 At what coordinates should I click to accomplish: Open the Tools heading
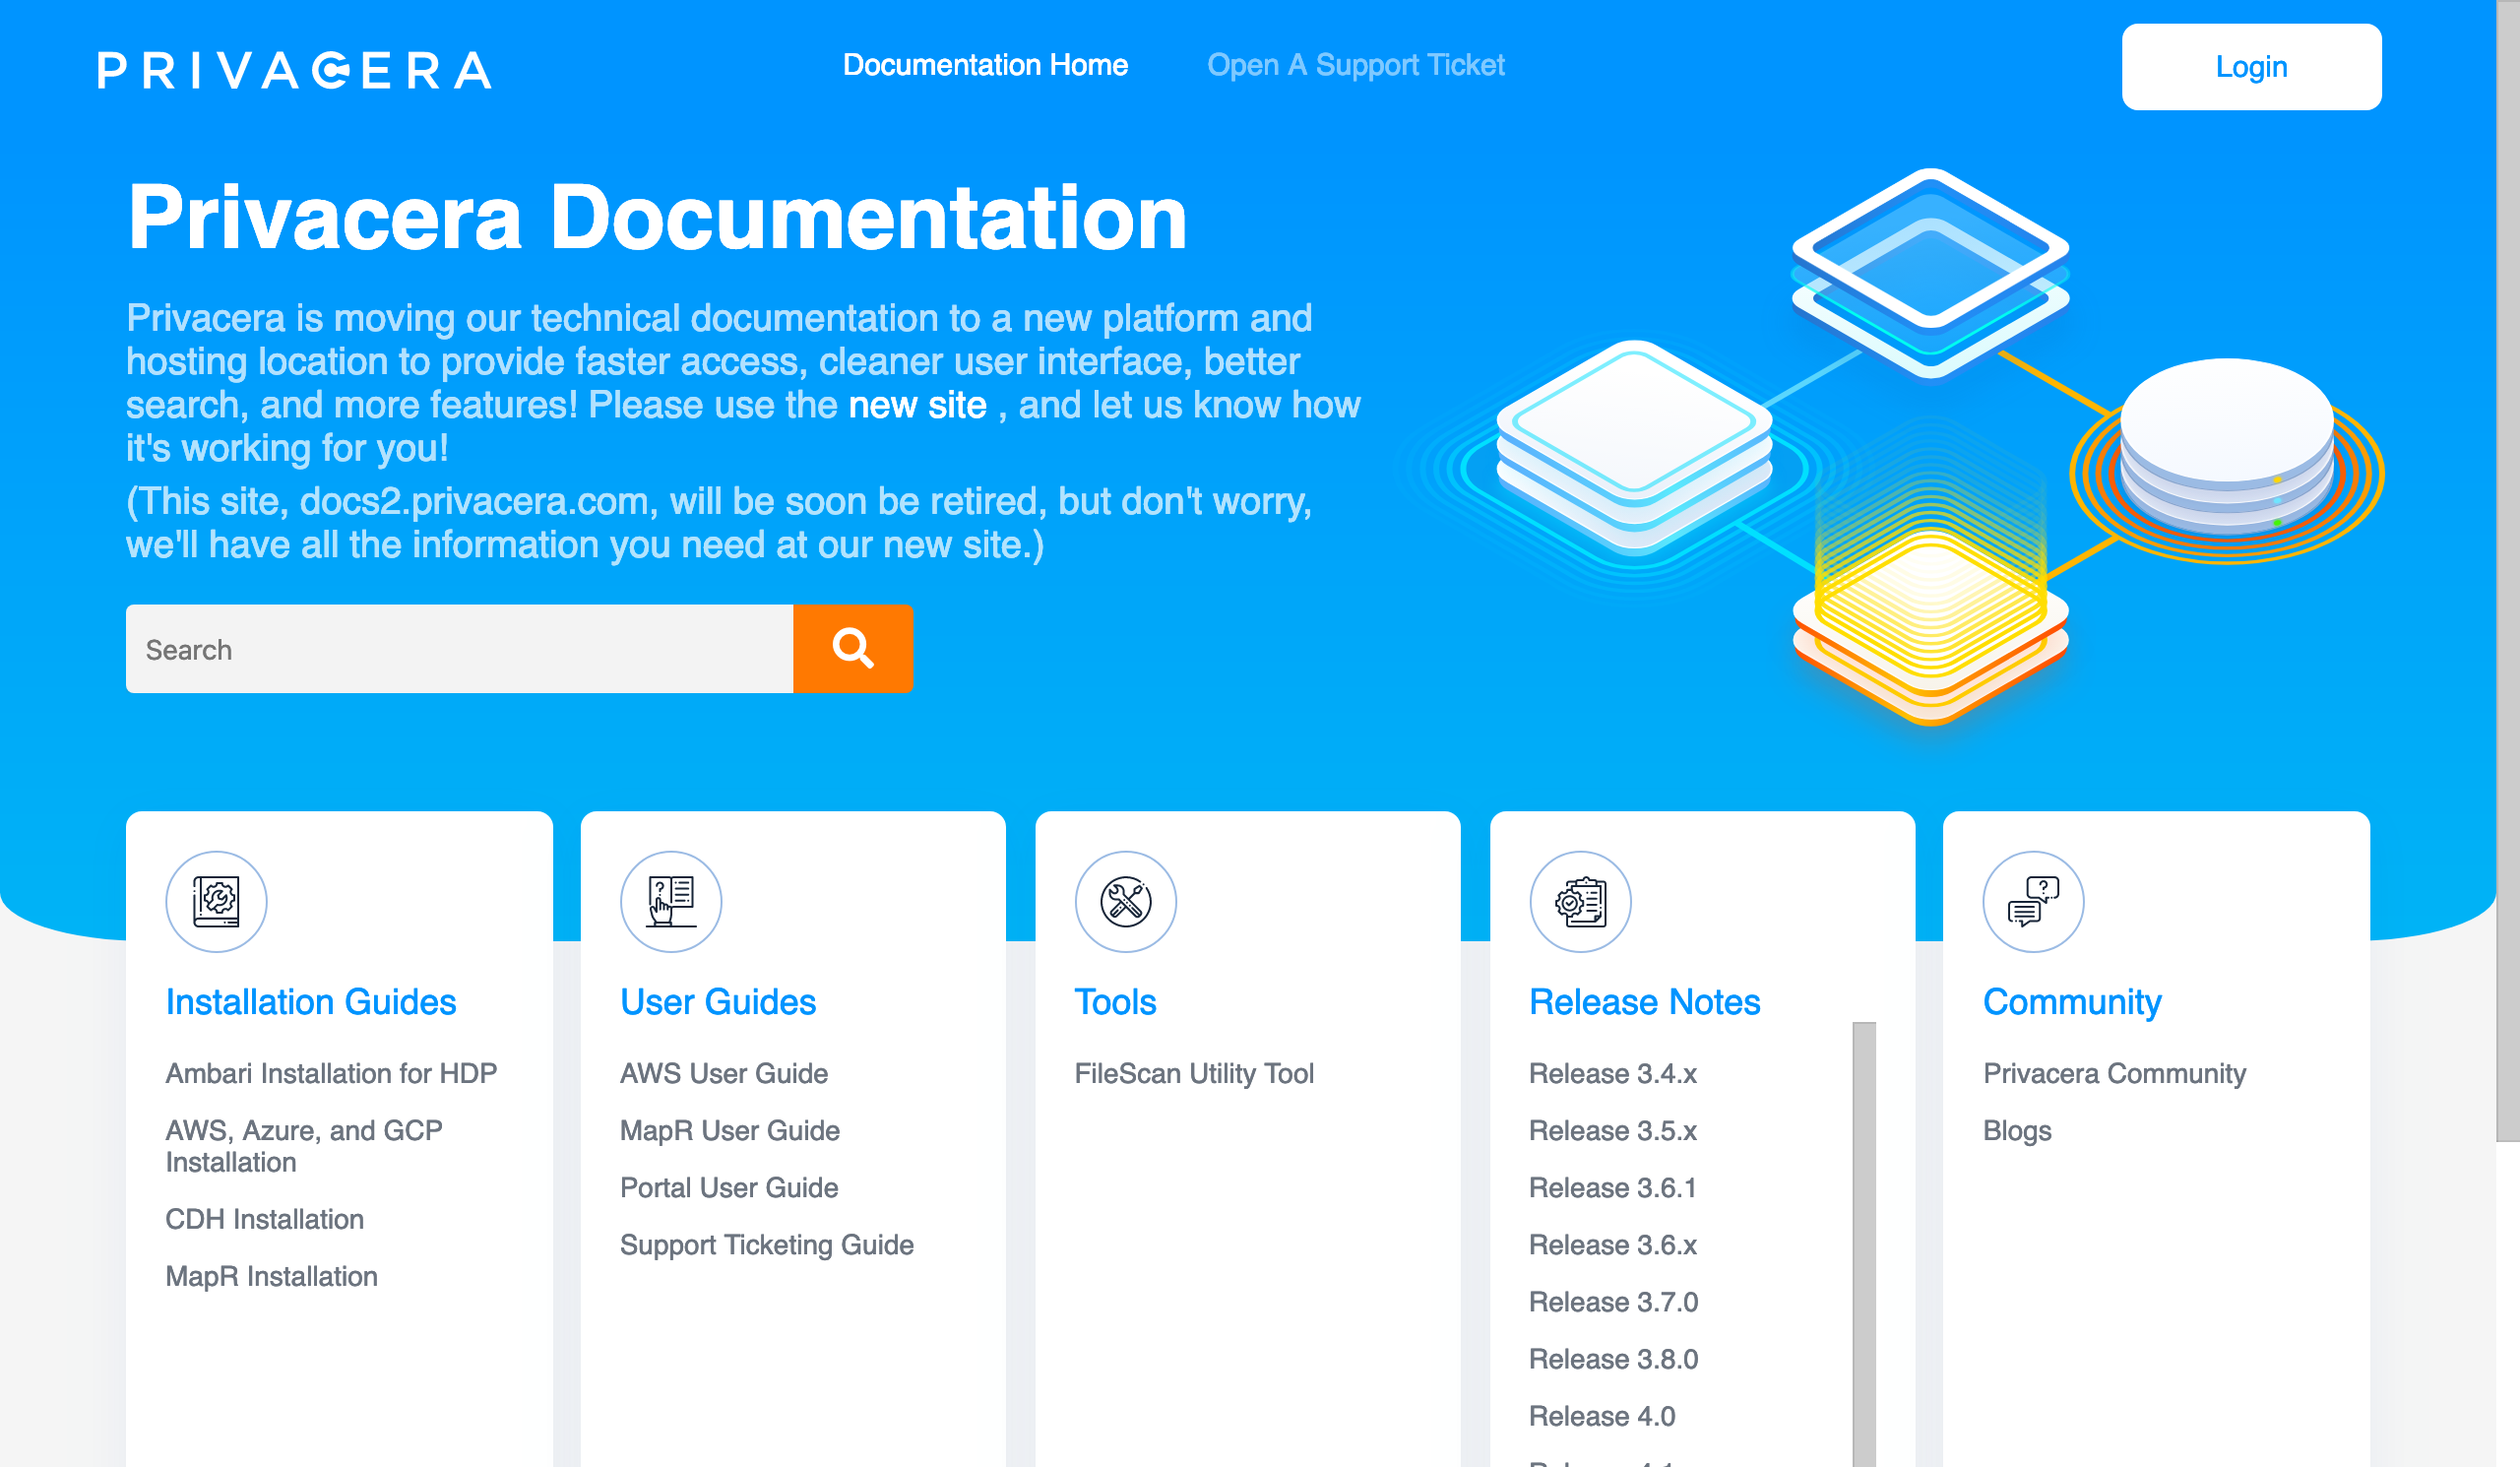click(1115, 1002)
